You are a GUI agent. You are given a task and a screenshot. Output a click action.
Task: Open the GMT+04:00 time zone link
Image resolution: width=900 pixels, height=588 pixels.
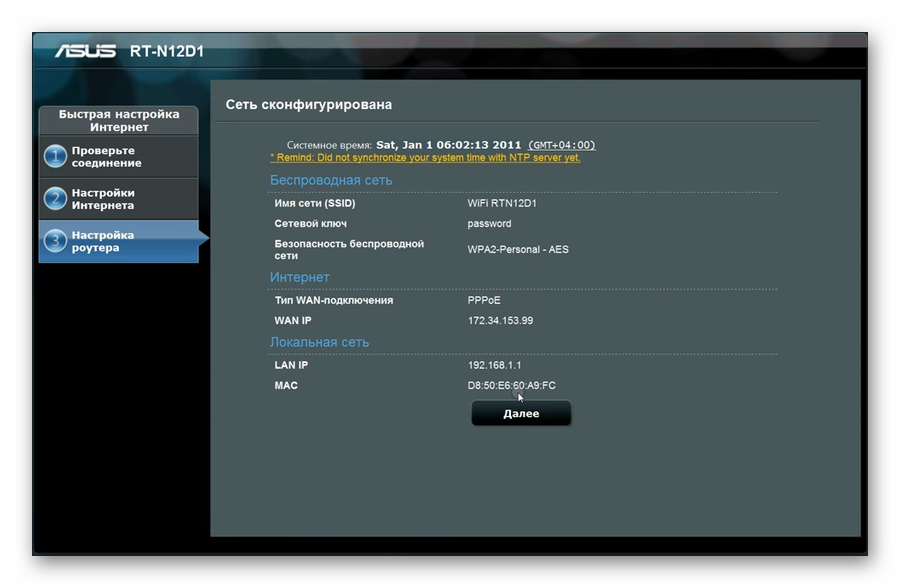coord(561,145)
